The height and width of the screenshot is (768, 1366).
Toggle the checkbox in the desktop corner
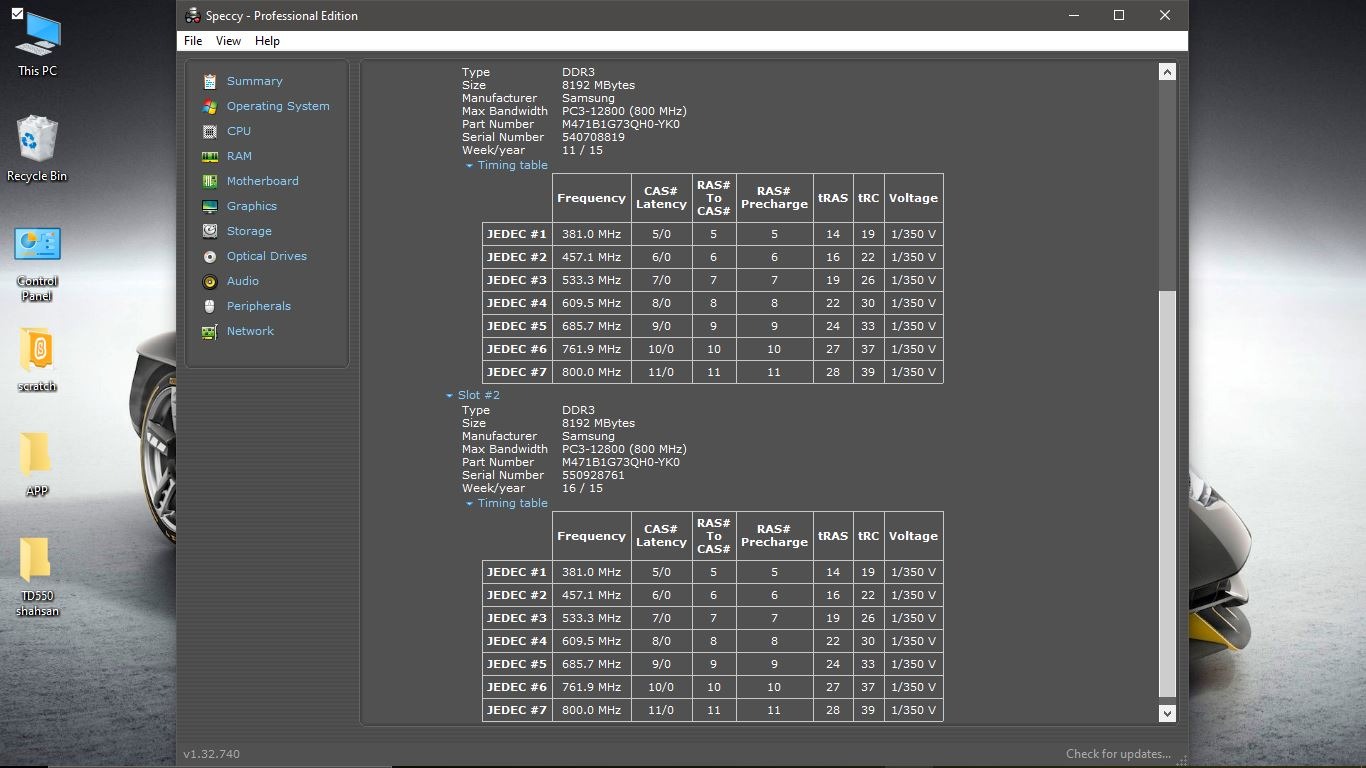click(17, 14)
